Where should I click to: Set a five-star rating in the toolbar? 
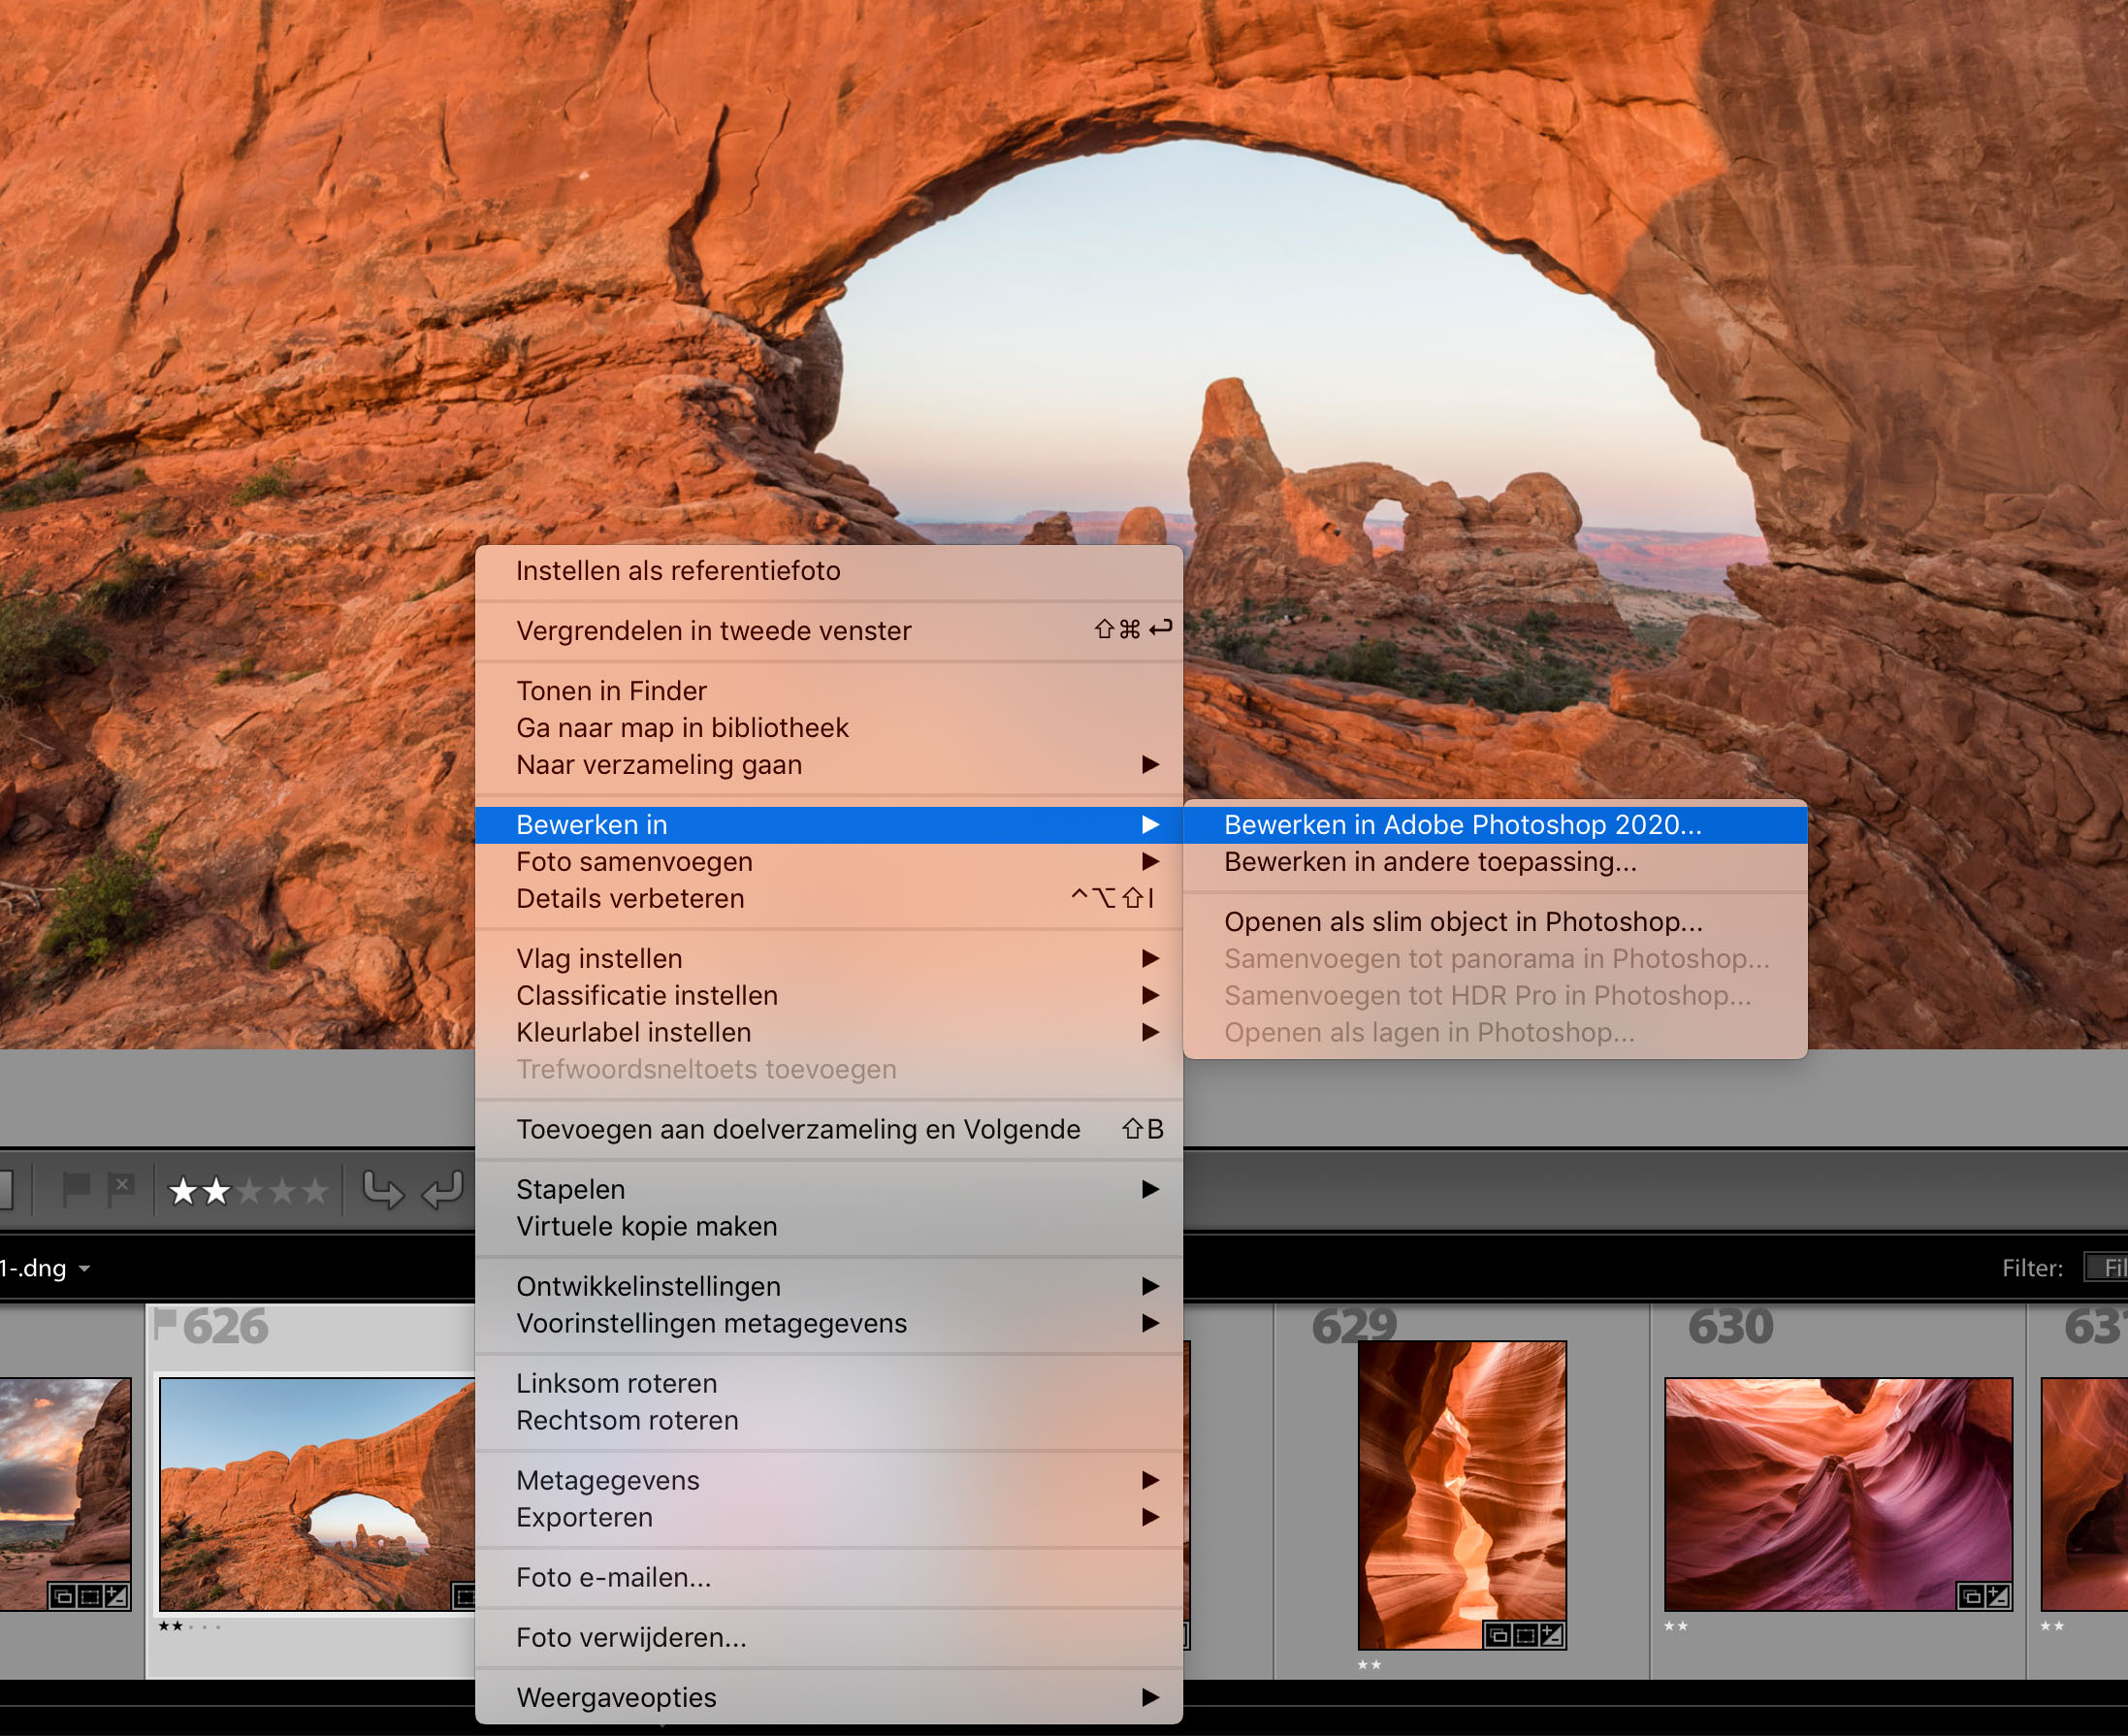point(315,1190)
